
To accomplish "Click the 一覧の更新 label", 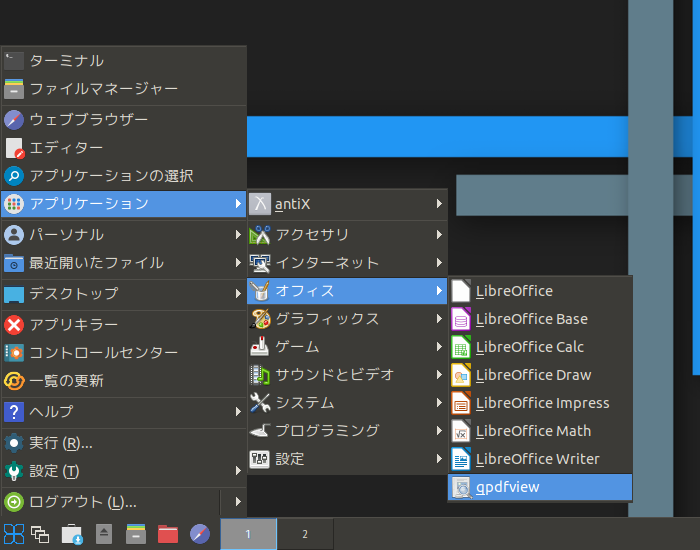I will coord(67,381).
